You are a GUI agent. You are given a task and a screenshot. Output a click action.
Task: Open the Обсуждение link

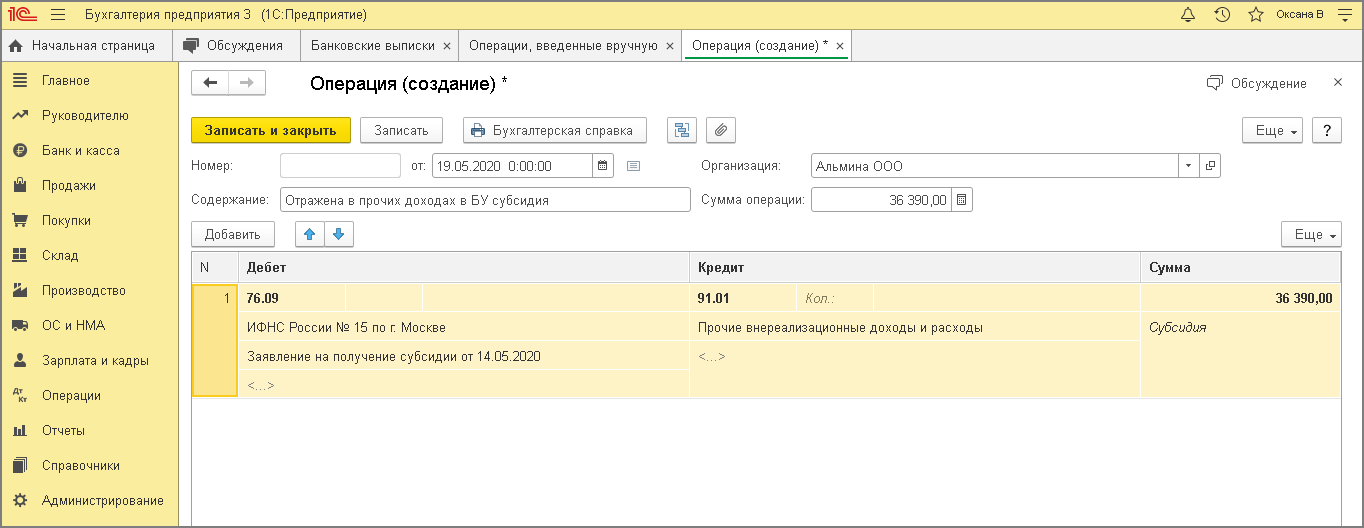1257,83
